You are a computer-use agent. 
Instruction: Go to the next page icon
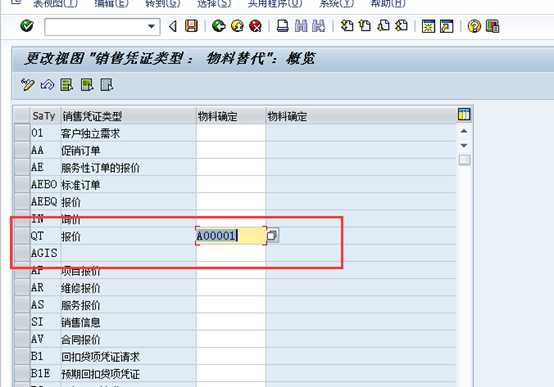coord(383,26)
